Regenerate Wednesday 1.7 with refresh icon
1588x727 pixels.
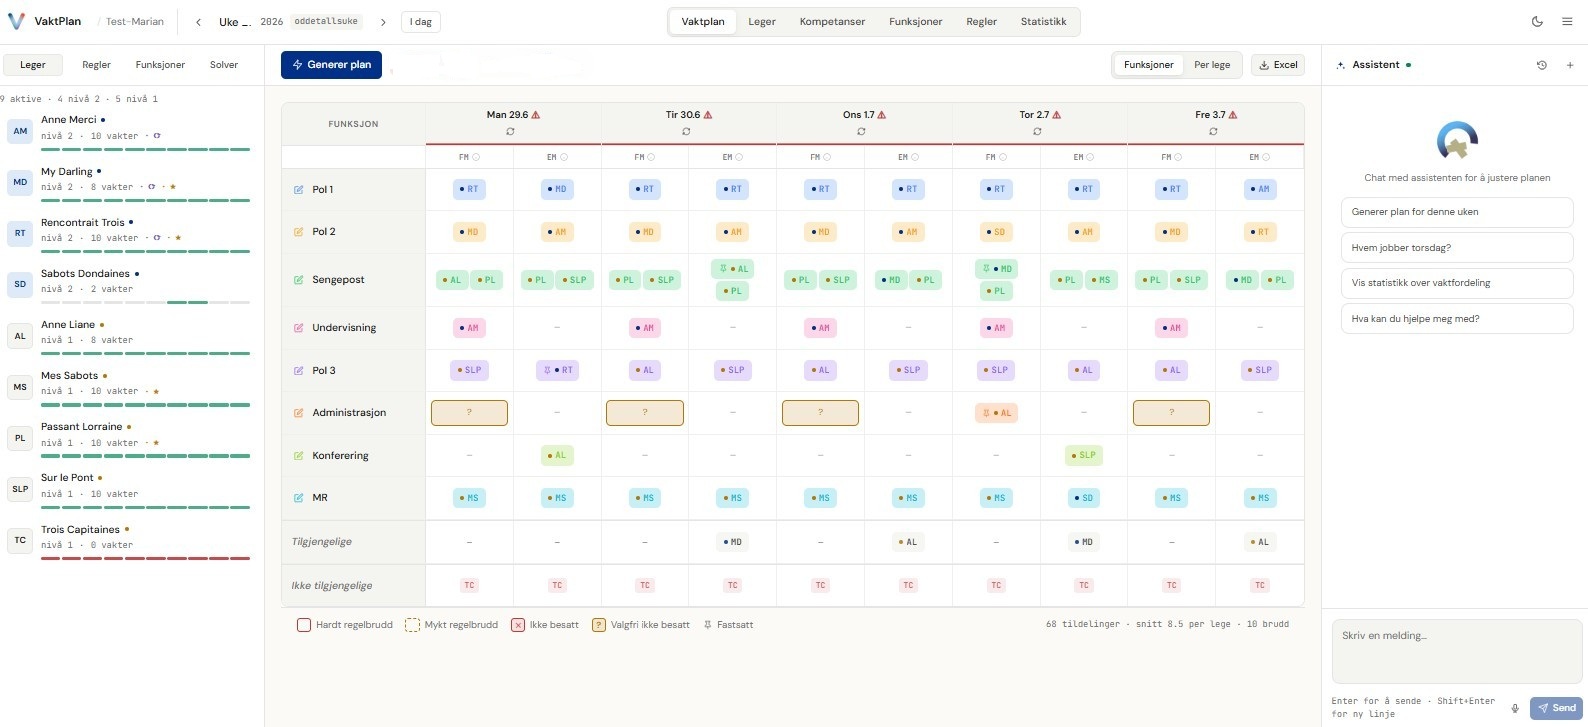point(861,131)
